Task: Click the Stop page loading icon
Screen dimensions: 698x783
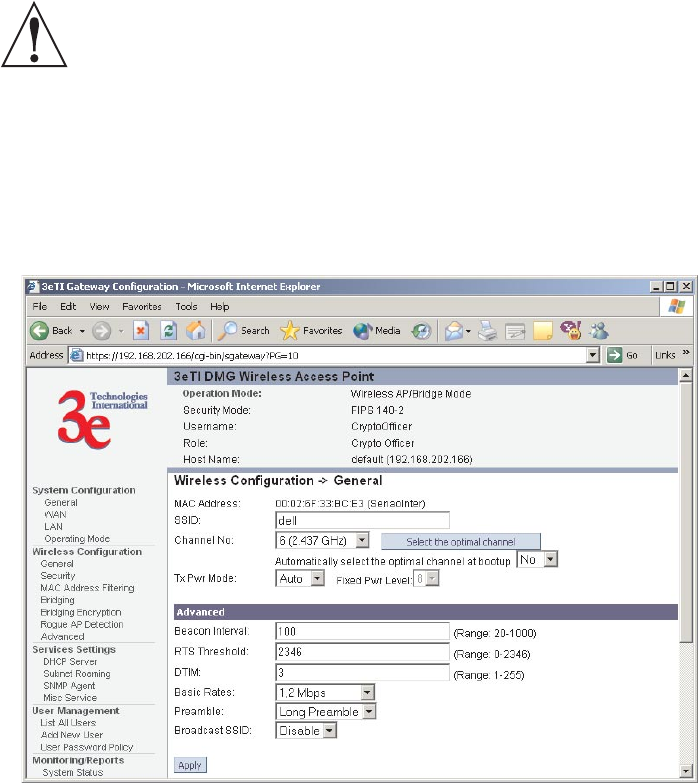Action: [141, 331]
